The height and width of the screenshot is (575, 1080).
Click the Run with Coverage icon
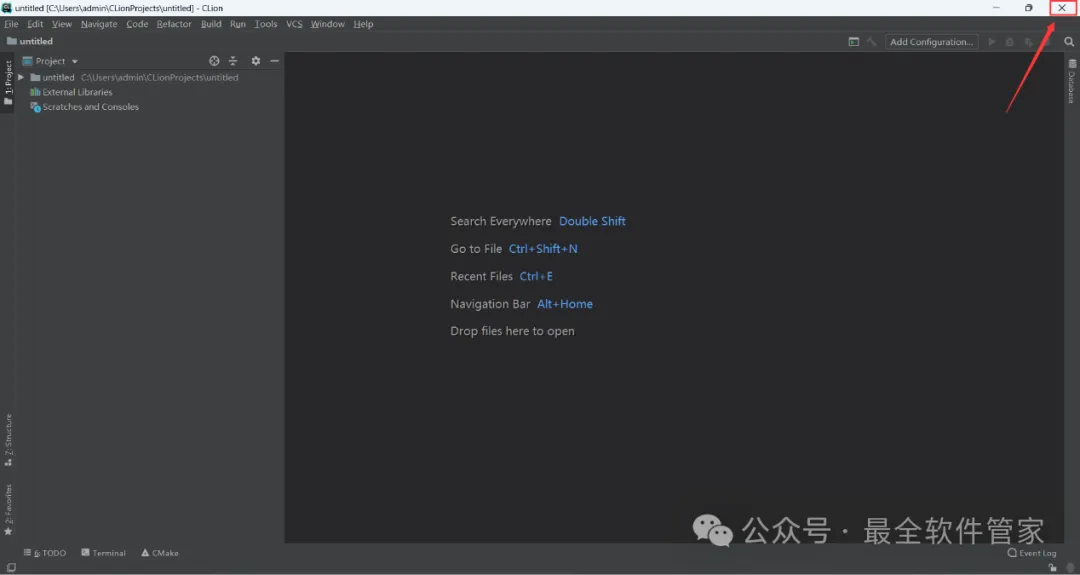click(1028, 42)
